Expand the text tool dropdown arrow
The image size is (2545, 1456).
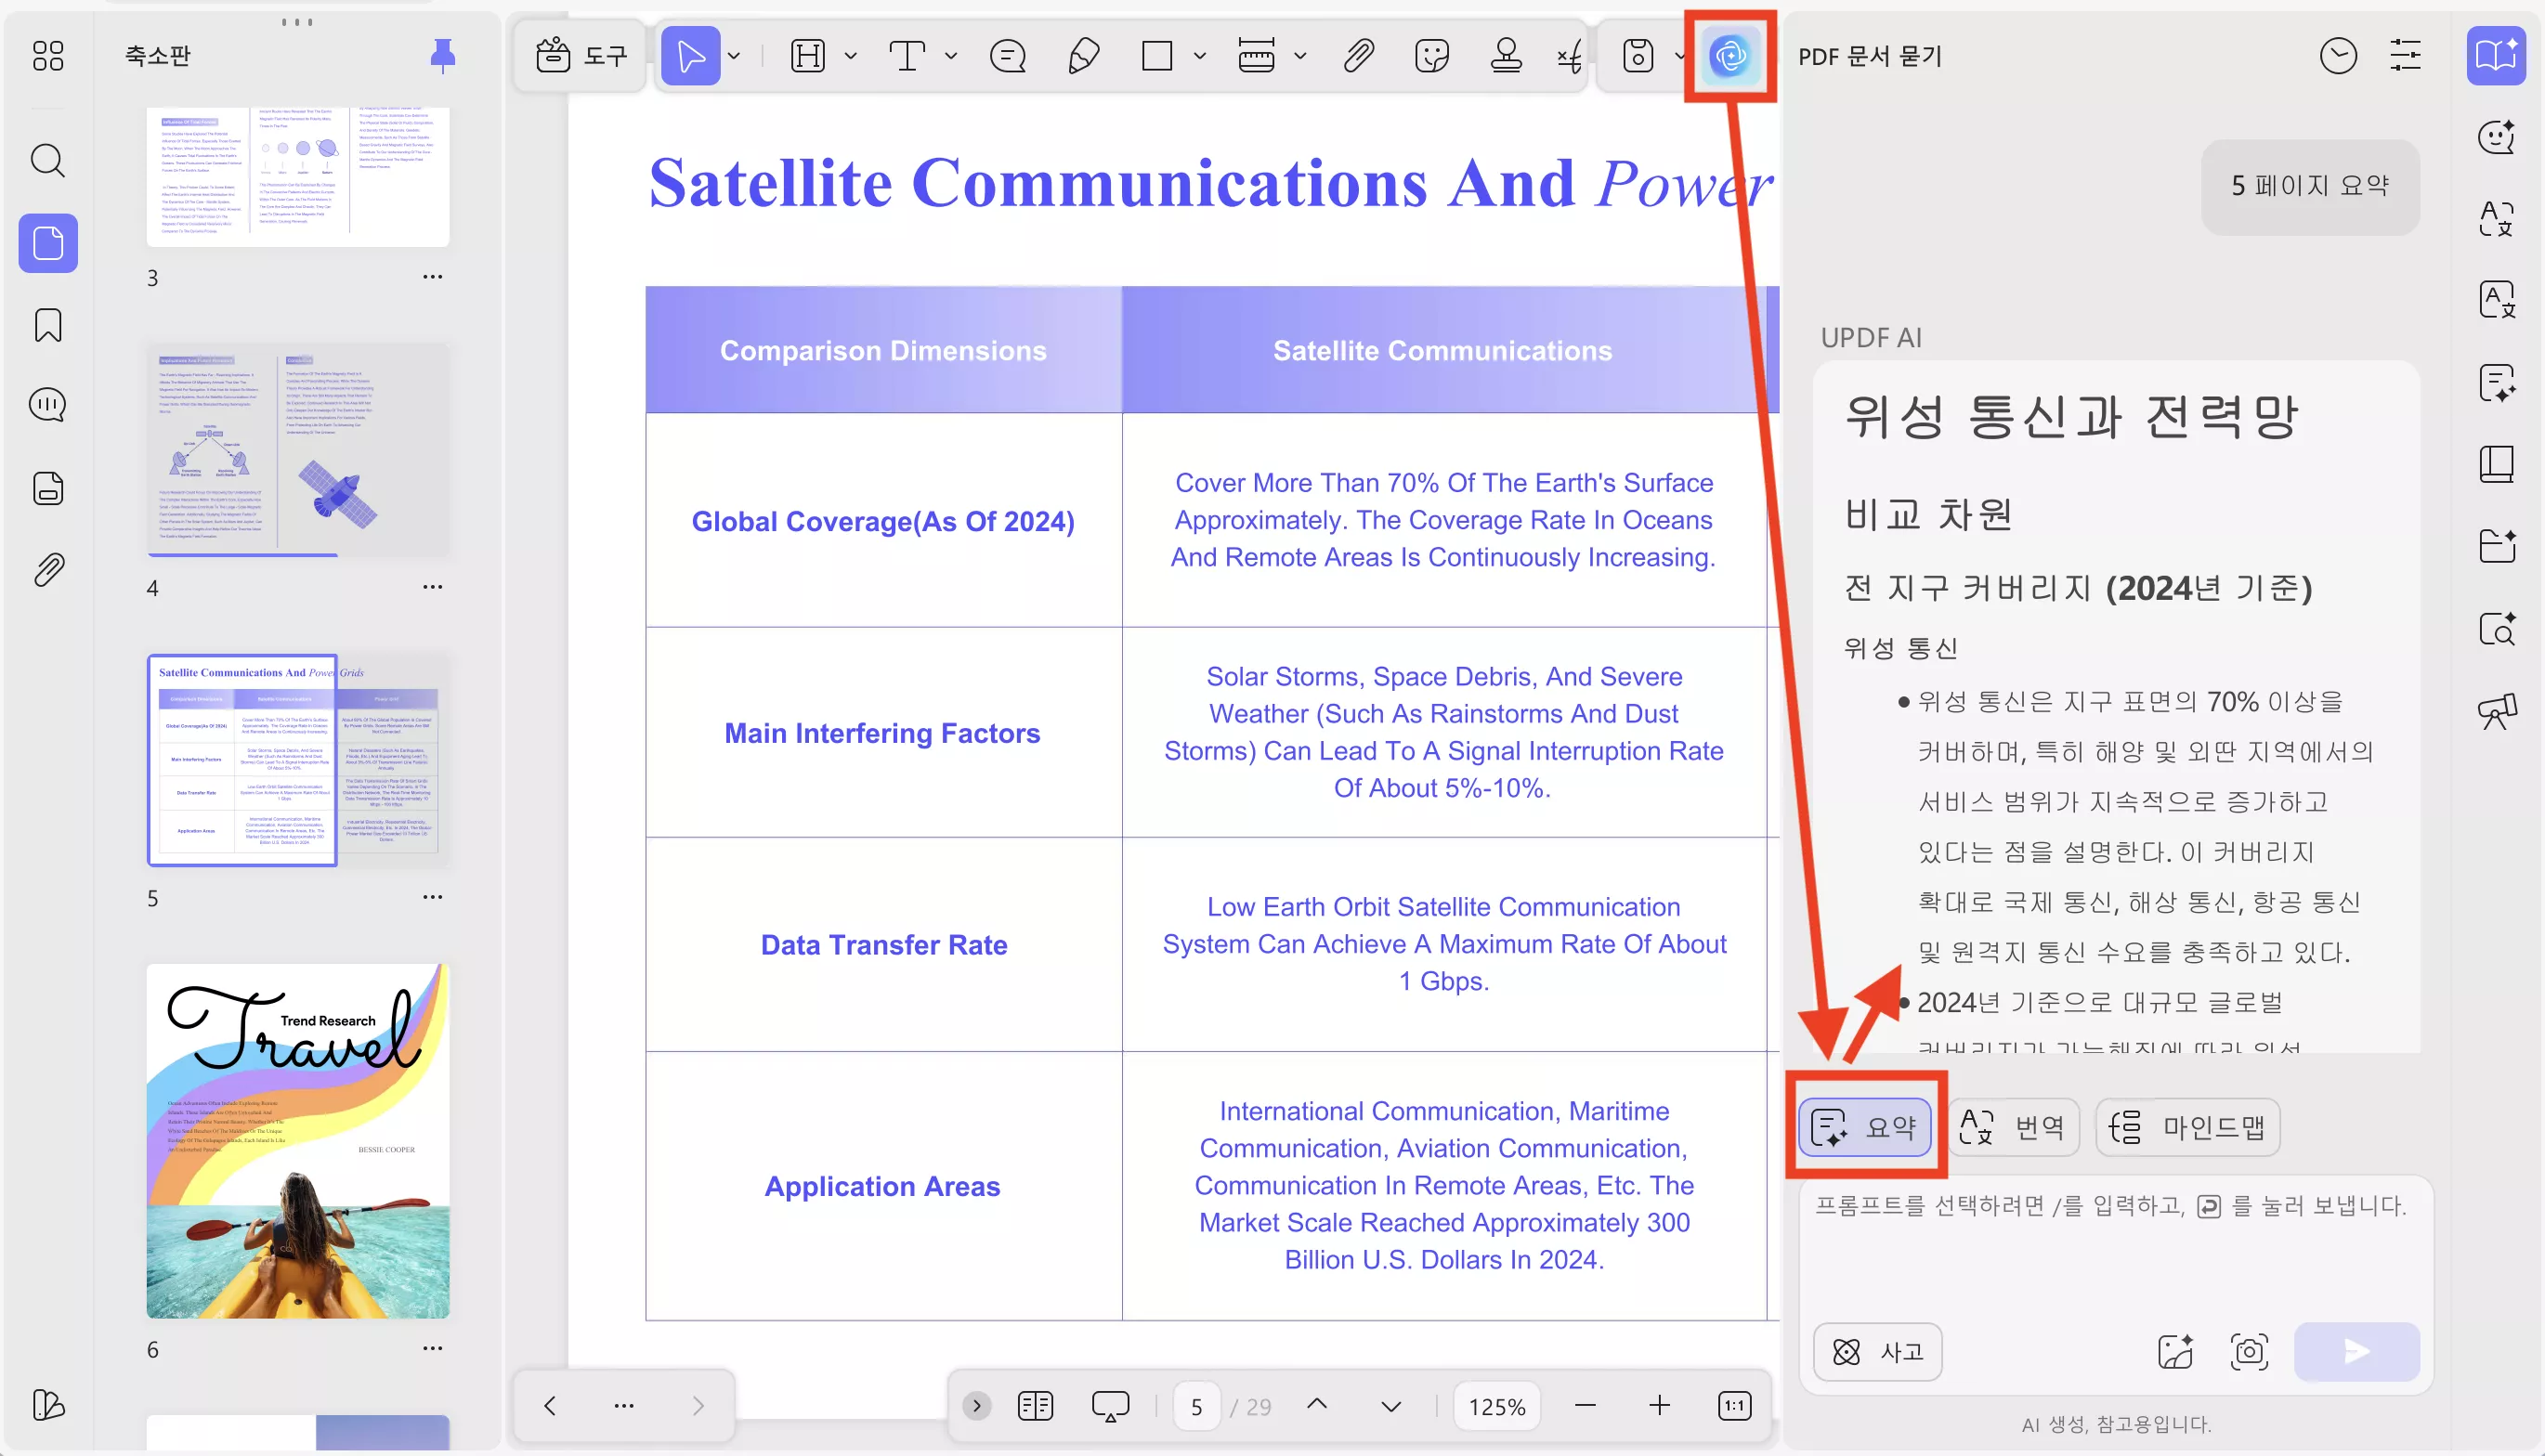click(951, 56)
